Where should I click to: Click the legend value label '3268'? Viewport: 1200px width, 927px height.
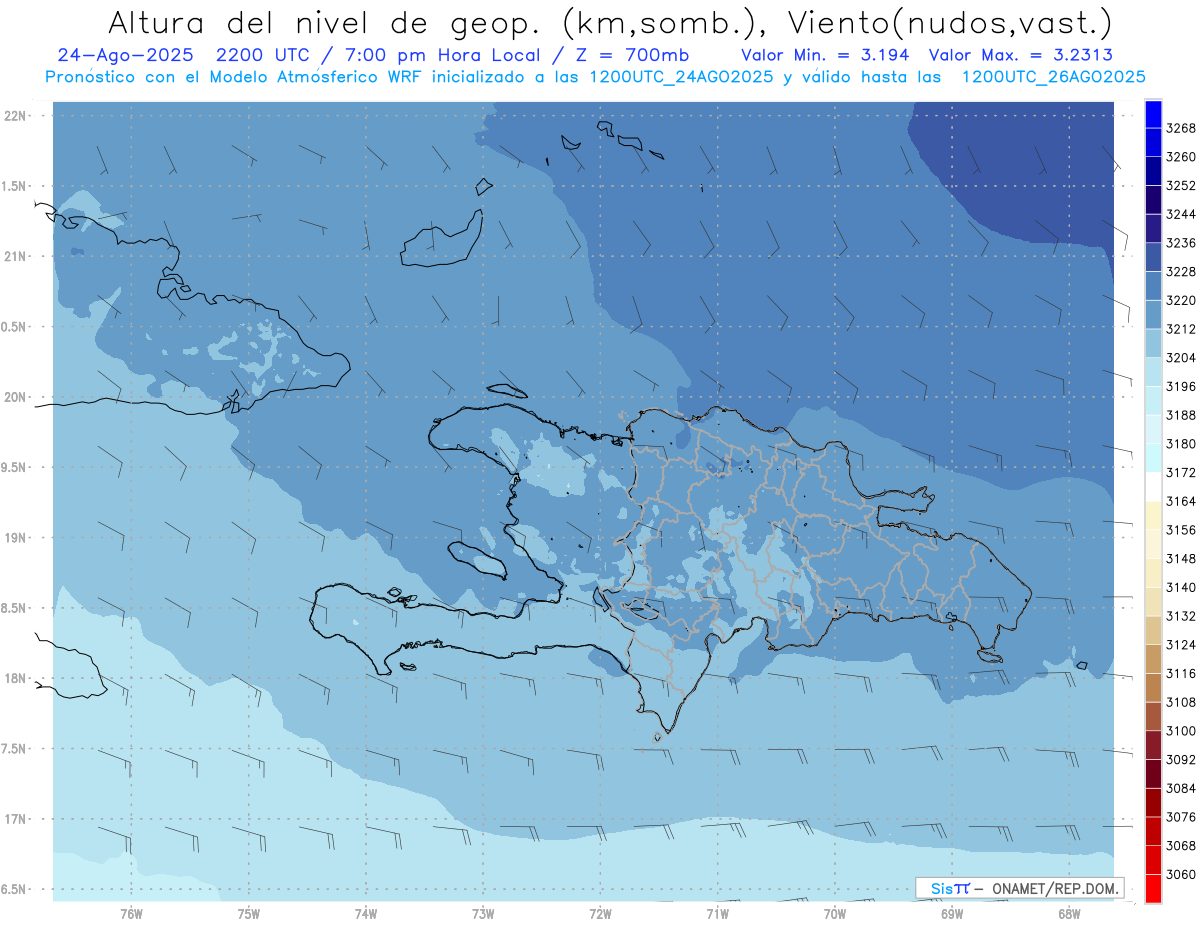(1181, 128)
